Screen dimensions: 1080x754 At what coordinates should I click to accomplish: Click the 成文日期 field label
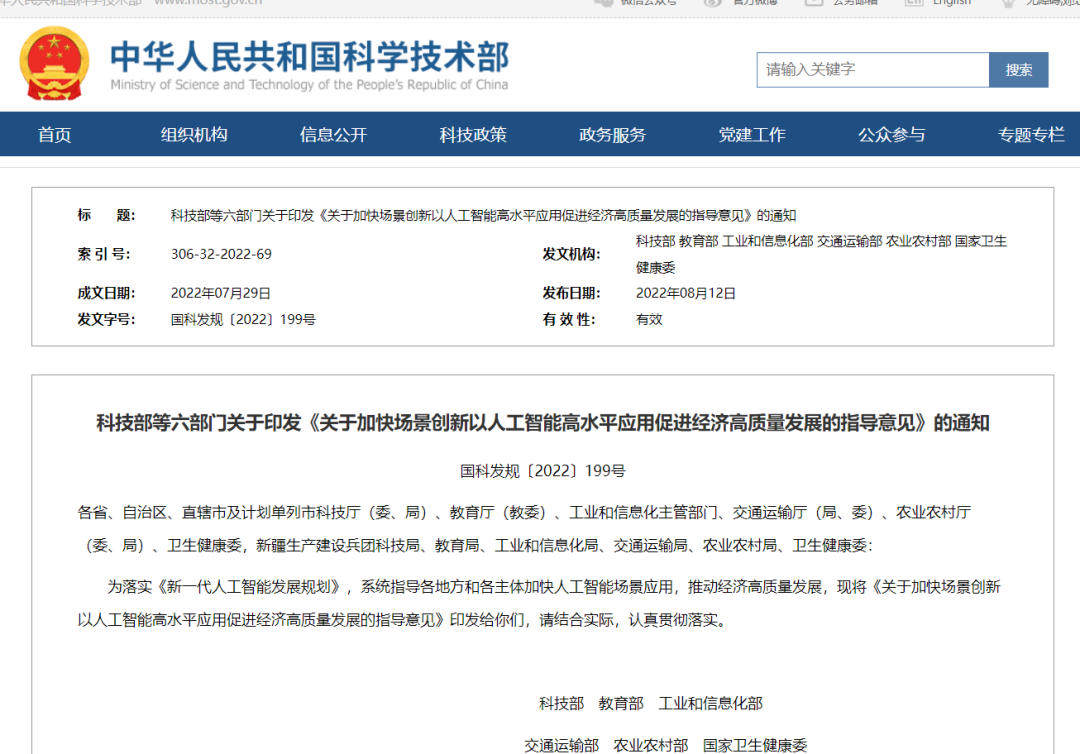pos(106,293)
